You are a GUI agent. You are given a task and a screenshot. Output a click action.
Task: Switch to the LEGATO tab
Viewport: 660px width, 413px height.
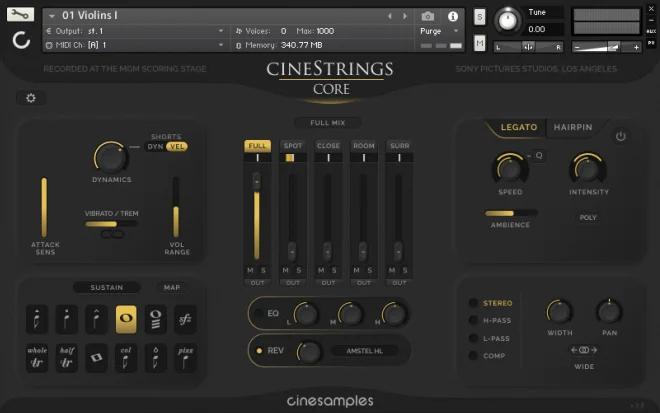coord(519,128)
